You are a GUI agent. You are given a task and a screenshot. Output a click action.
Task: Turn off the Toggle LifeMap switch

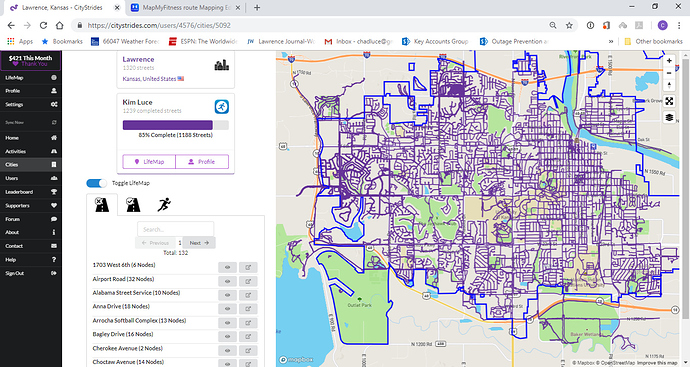(x=96, y=183)
